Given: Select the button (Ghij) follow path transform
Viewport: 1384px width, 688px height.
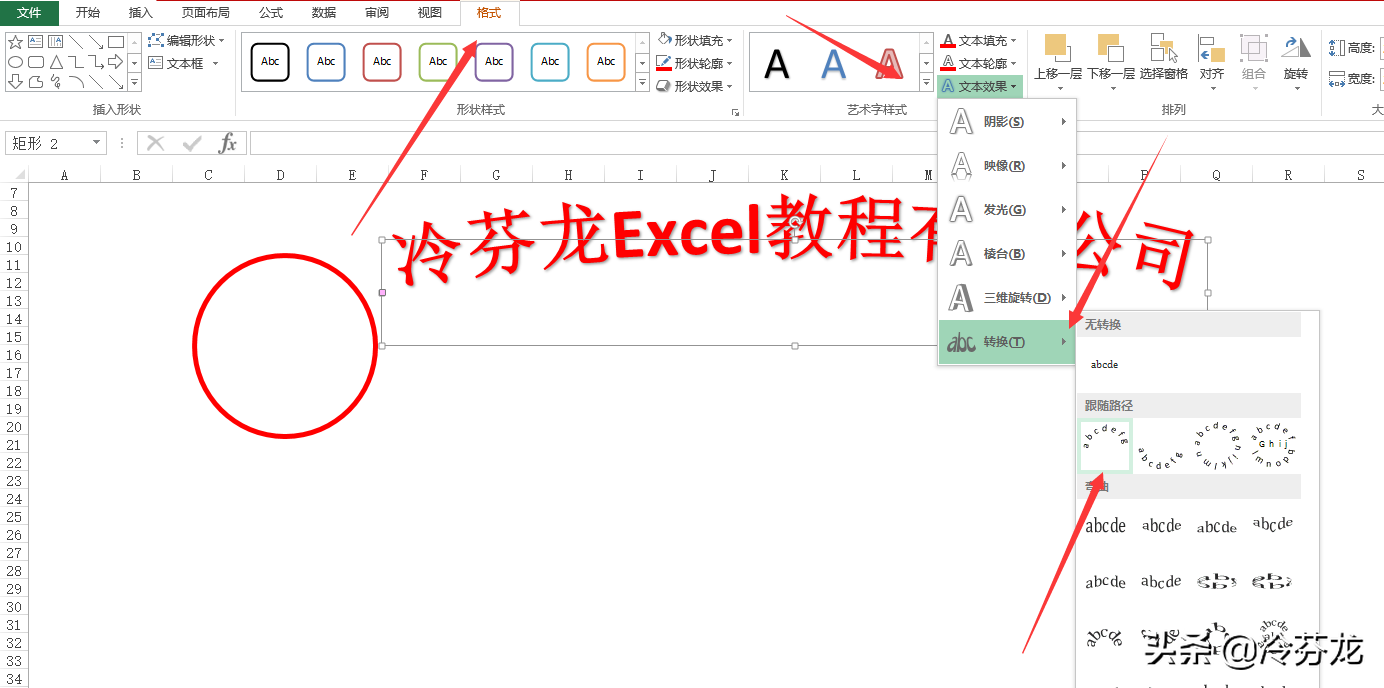Looking at the screenshot, I should [x=1273, y=446].
